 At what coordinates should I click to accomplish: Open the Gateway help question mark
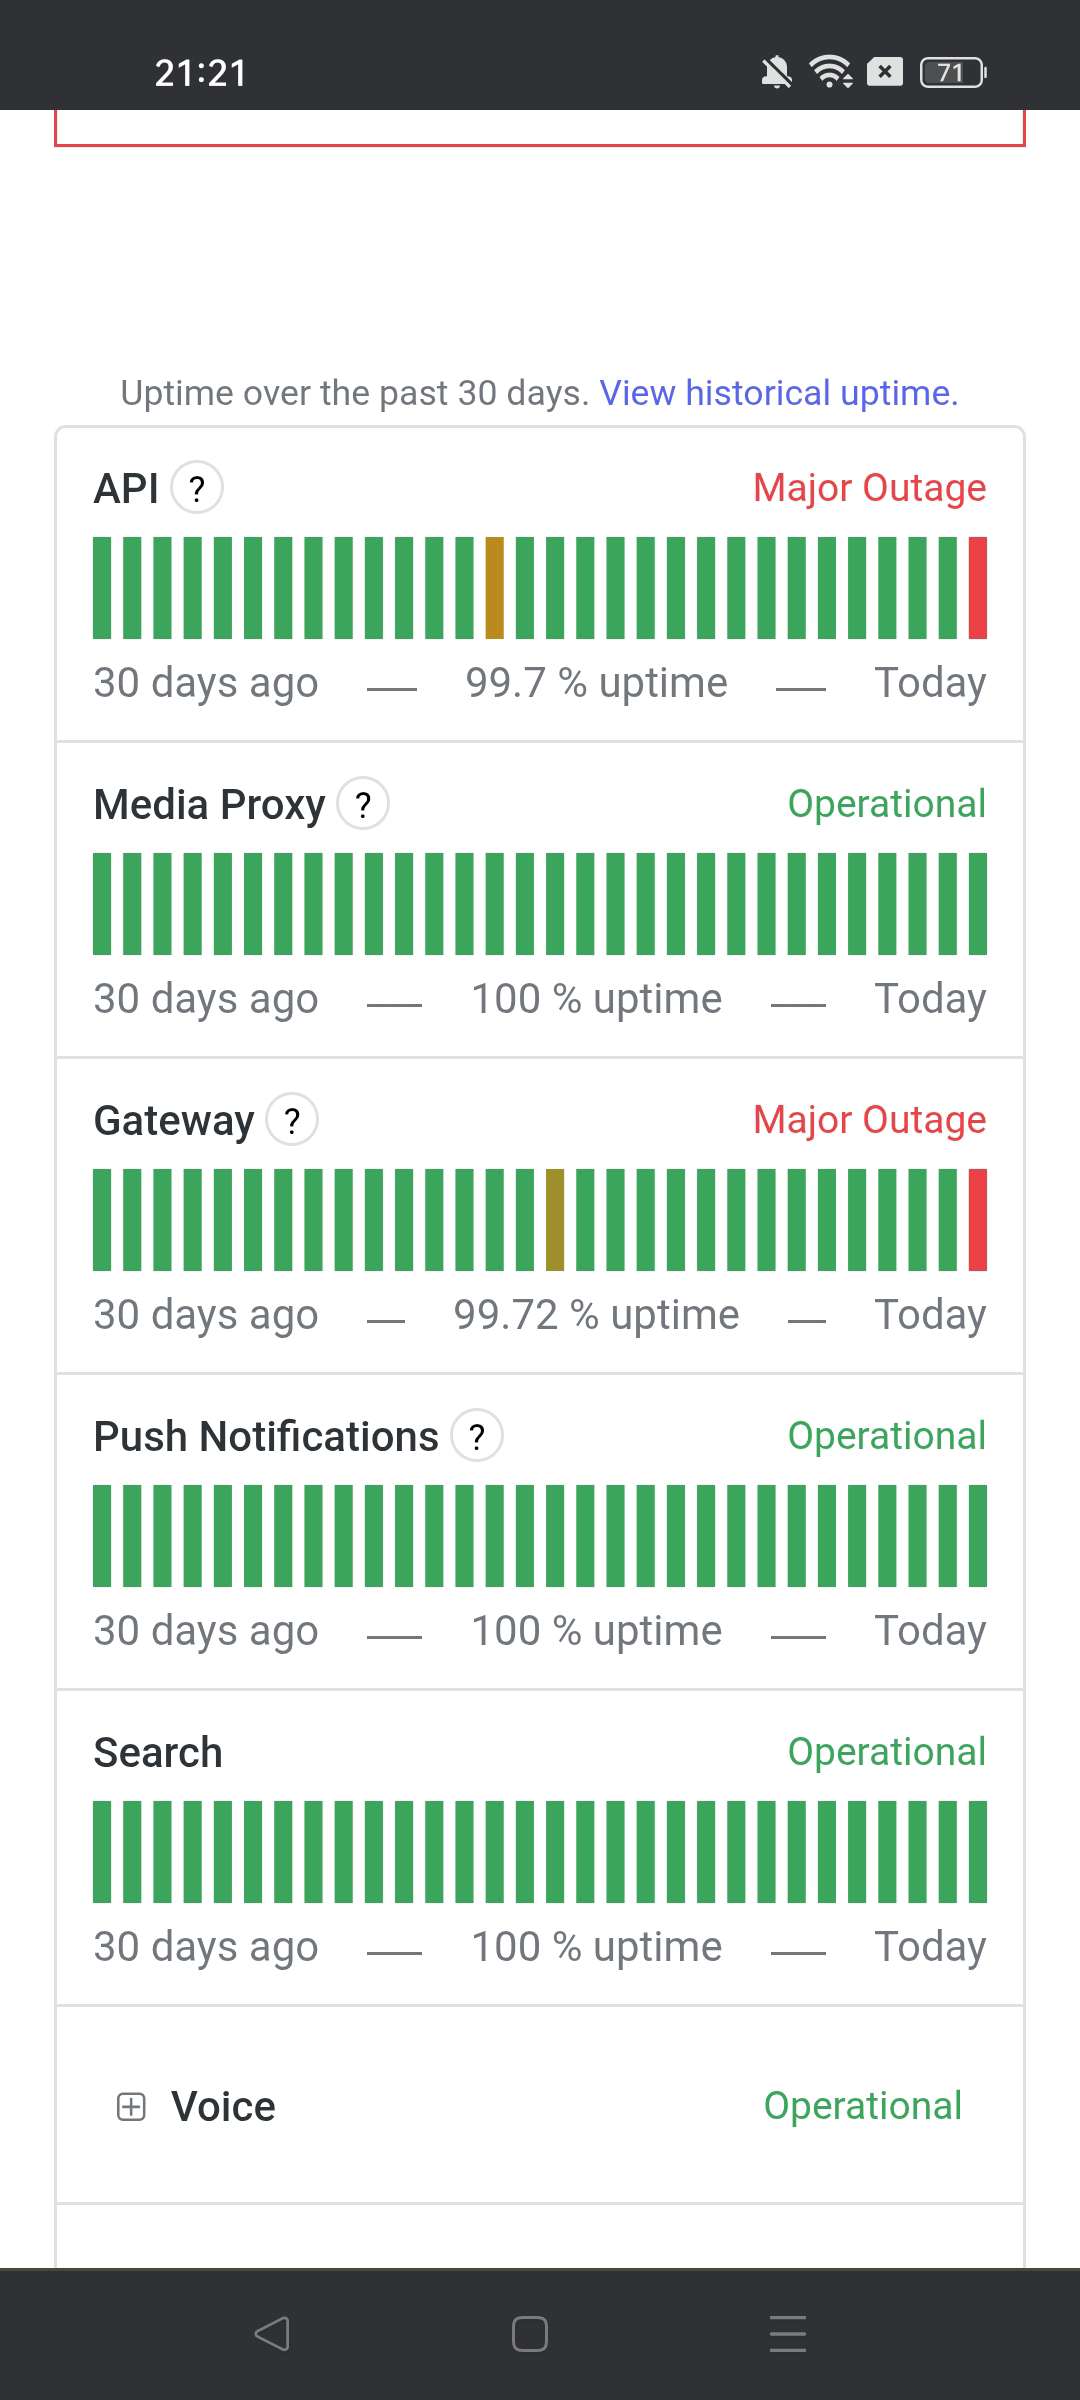coord(292,1120)
